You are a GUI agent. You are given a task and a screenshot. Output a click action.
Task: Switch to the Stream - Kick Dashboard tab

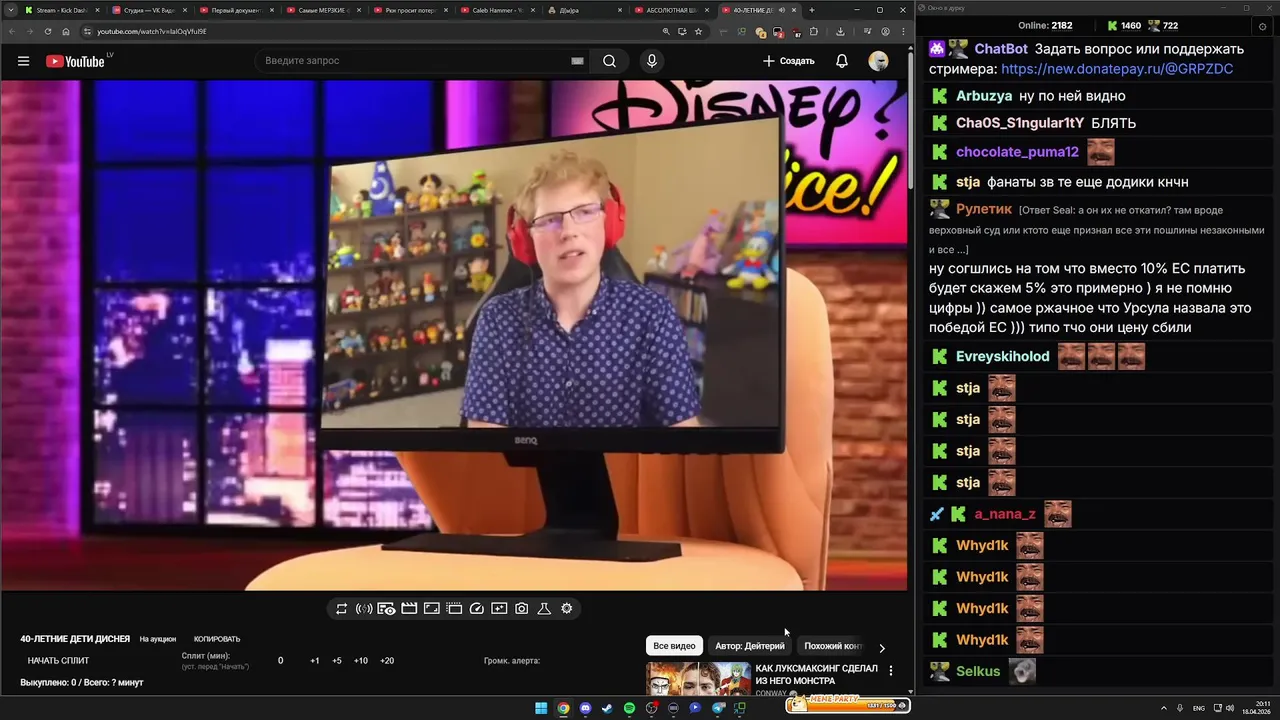click(62, 10)
